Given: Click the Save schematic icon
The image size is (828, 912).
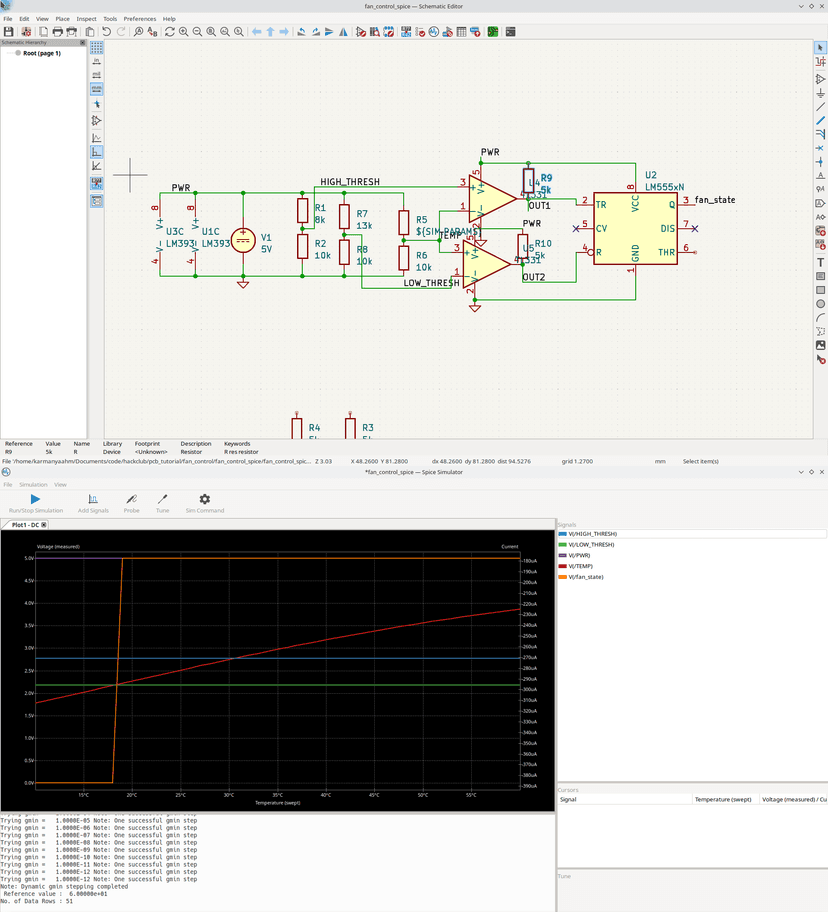Looking at the screenshot, I should tap(9, 32).
